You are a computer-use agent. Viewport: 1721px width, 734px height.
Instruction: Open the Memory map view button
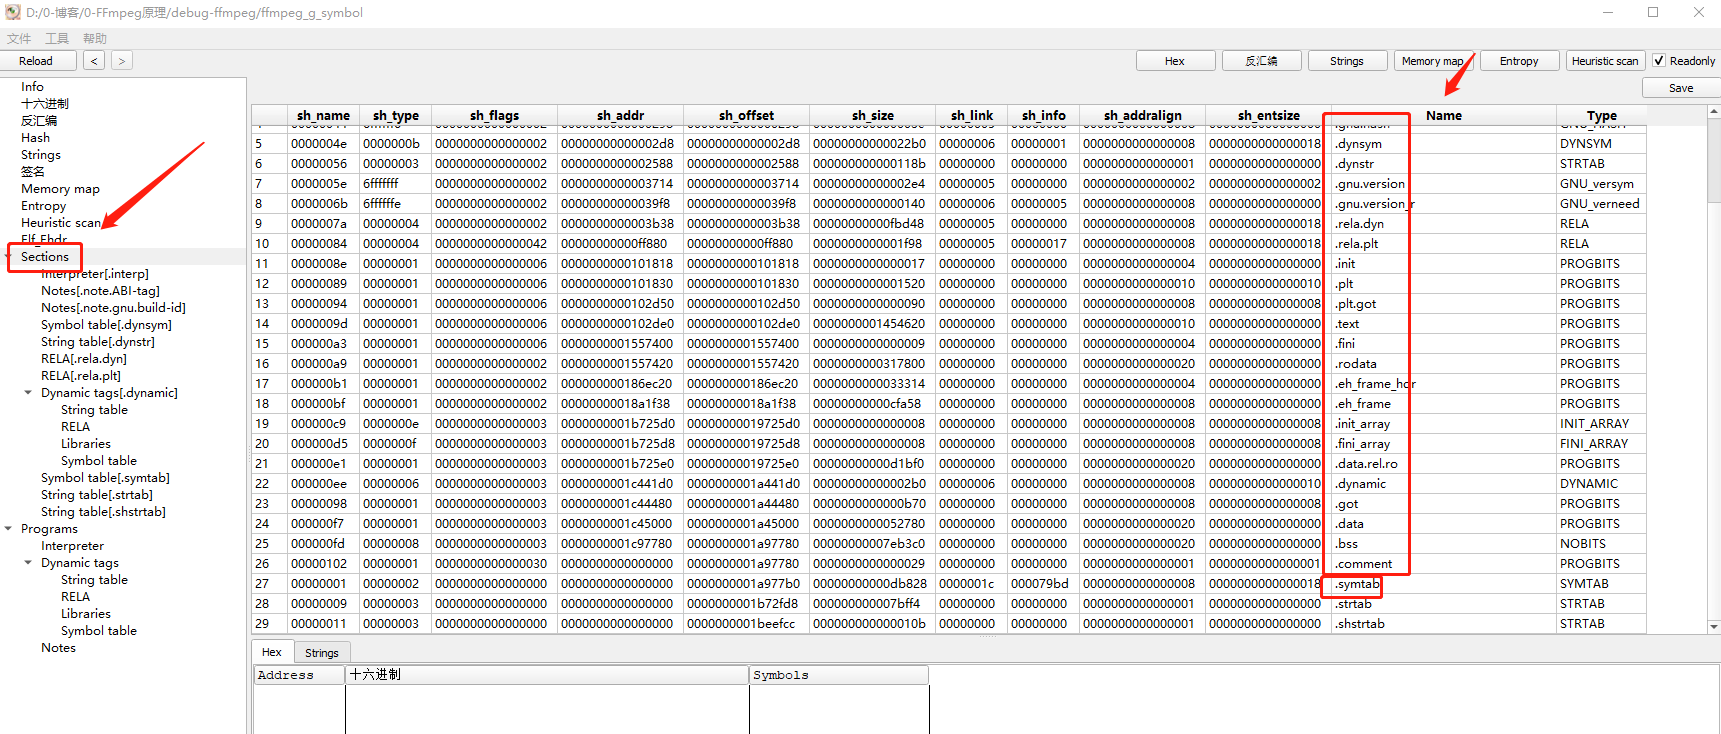1432,61
